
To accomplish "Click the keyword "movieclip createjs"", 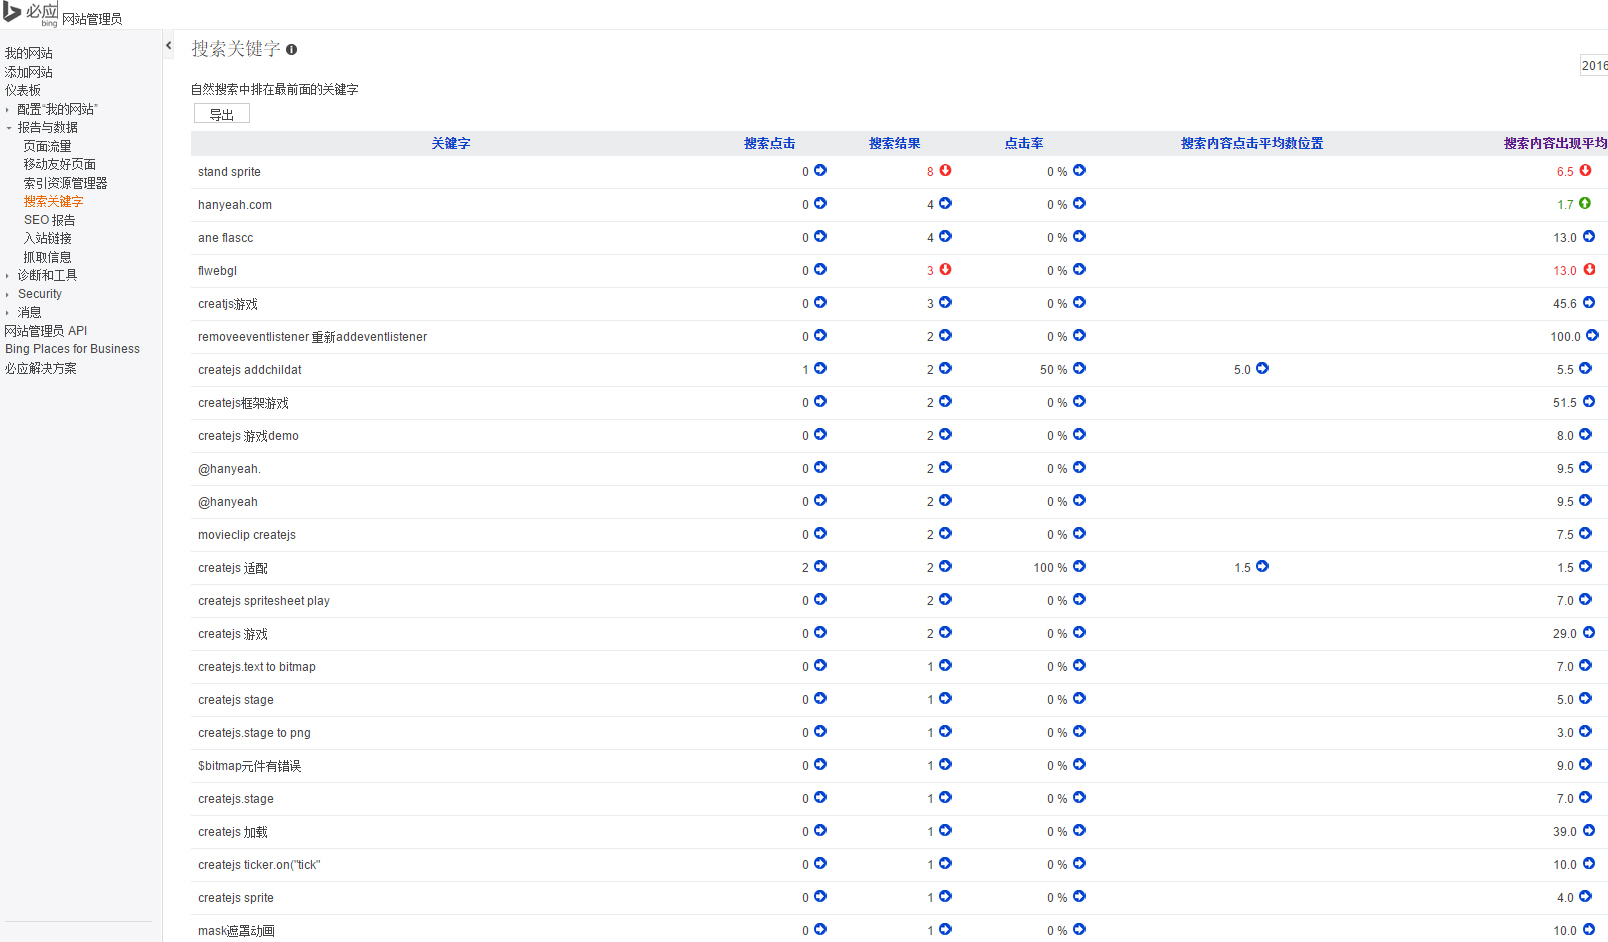I will [x=247, y=535].
